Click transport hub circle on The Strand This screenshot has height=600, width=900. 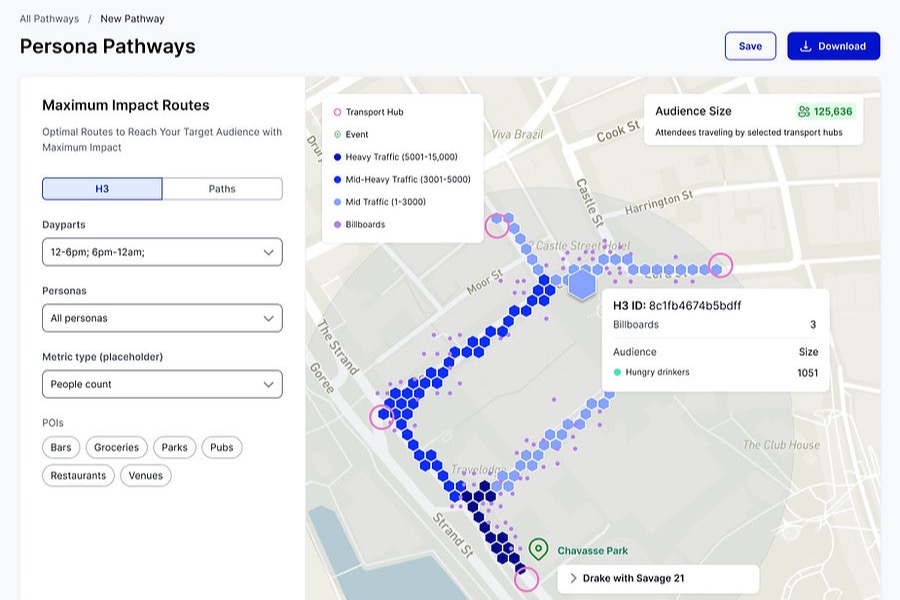tap(382, 417)
